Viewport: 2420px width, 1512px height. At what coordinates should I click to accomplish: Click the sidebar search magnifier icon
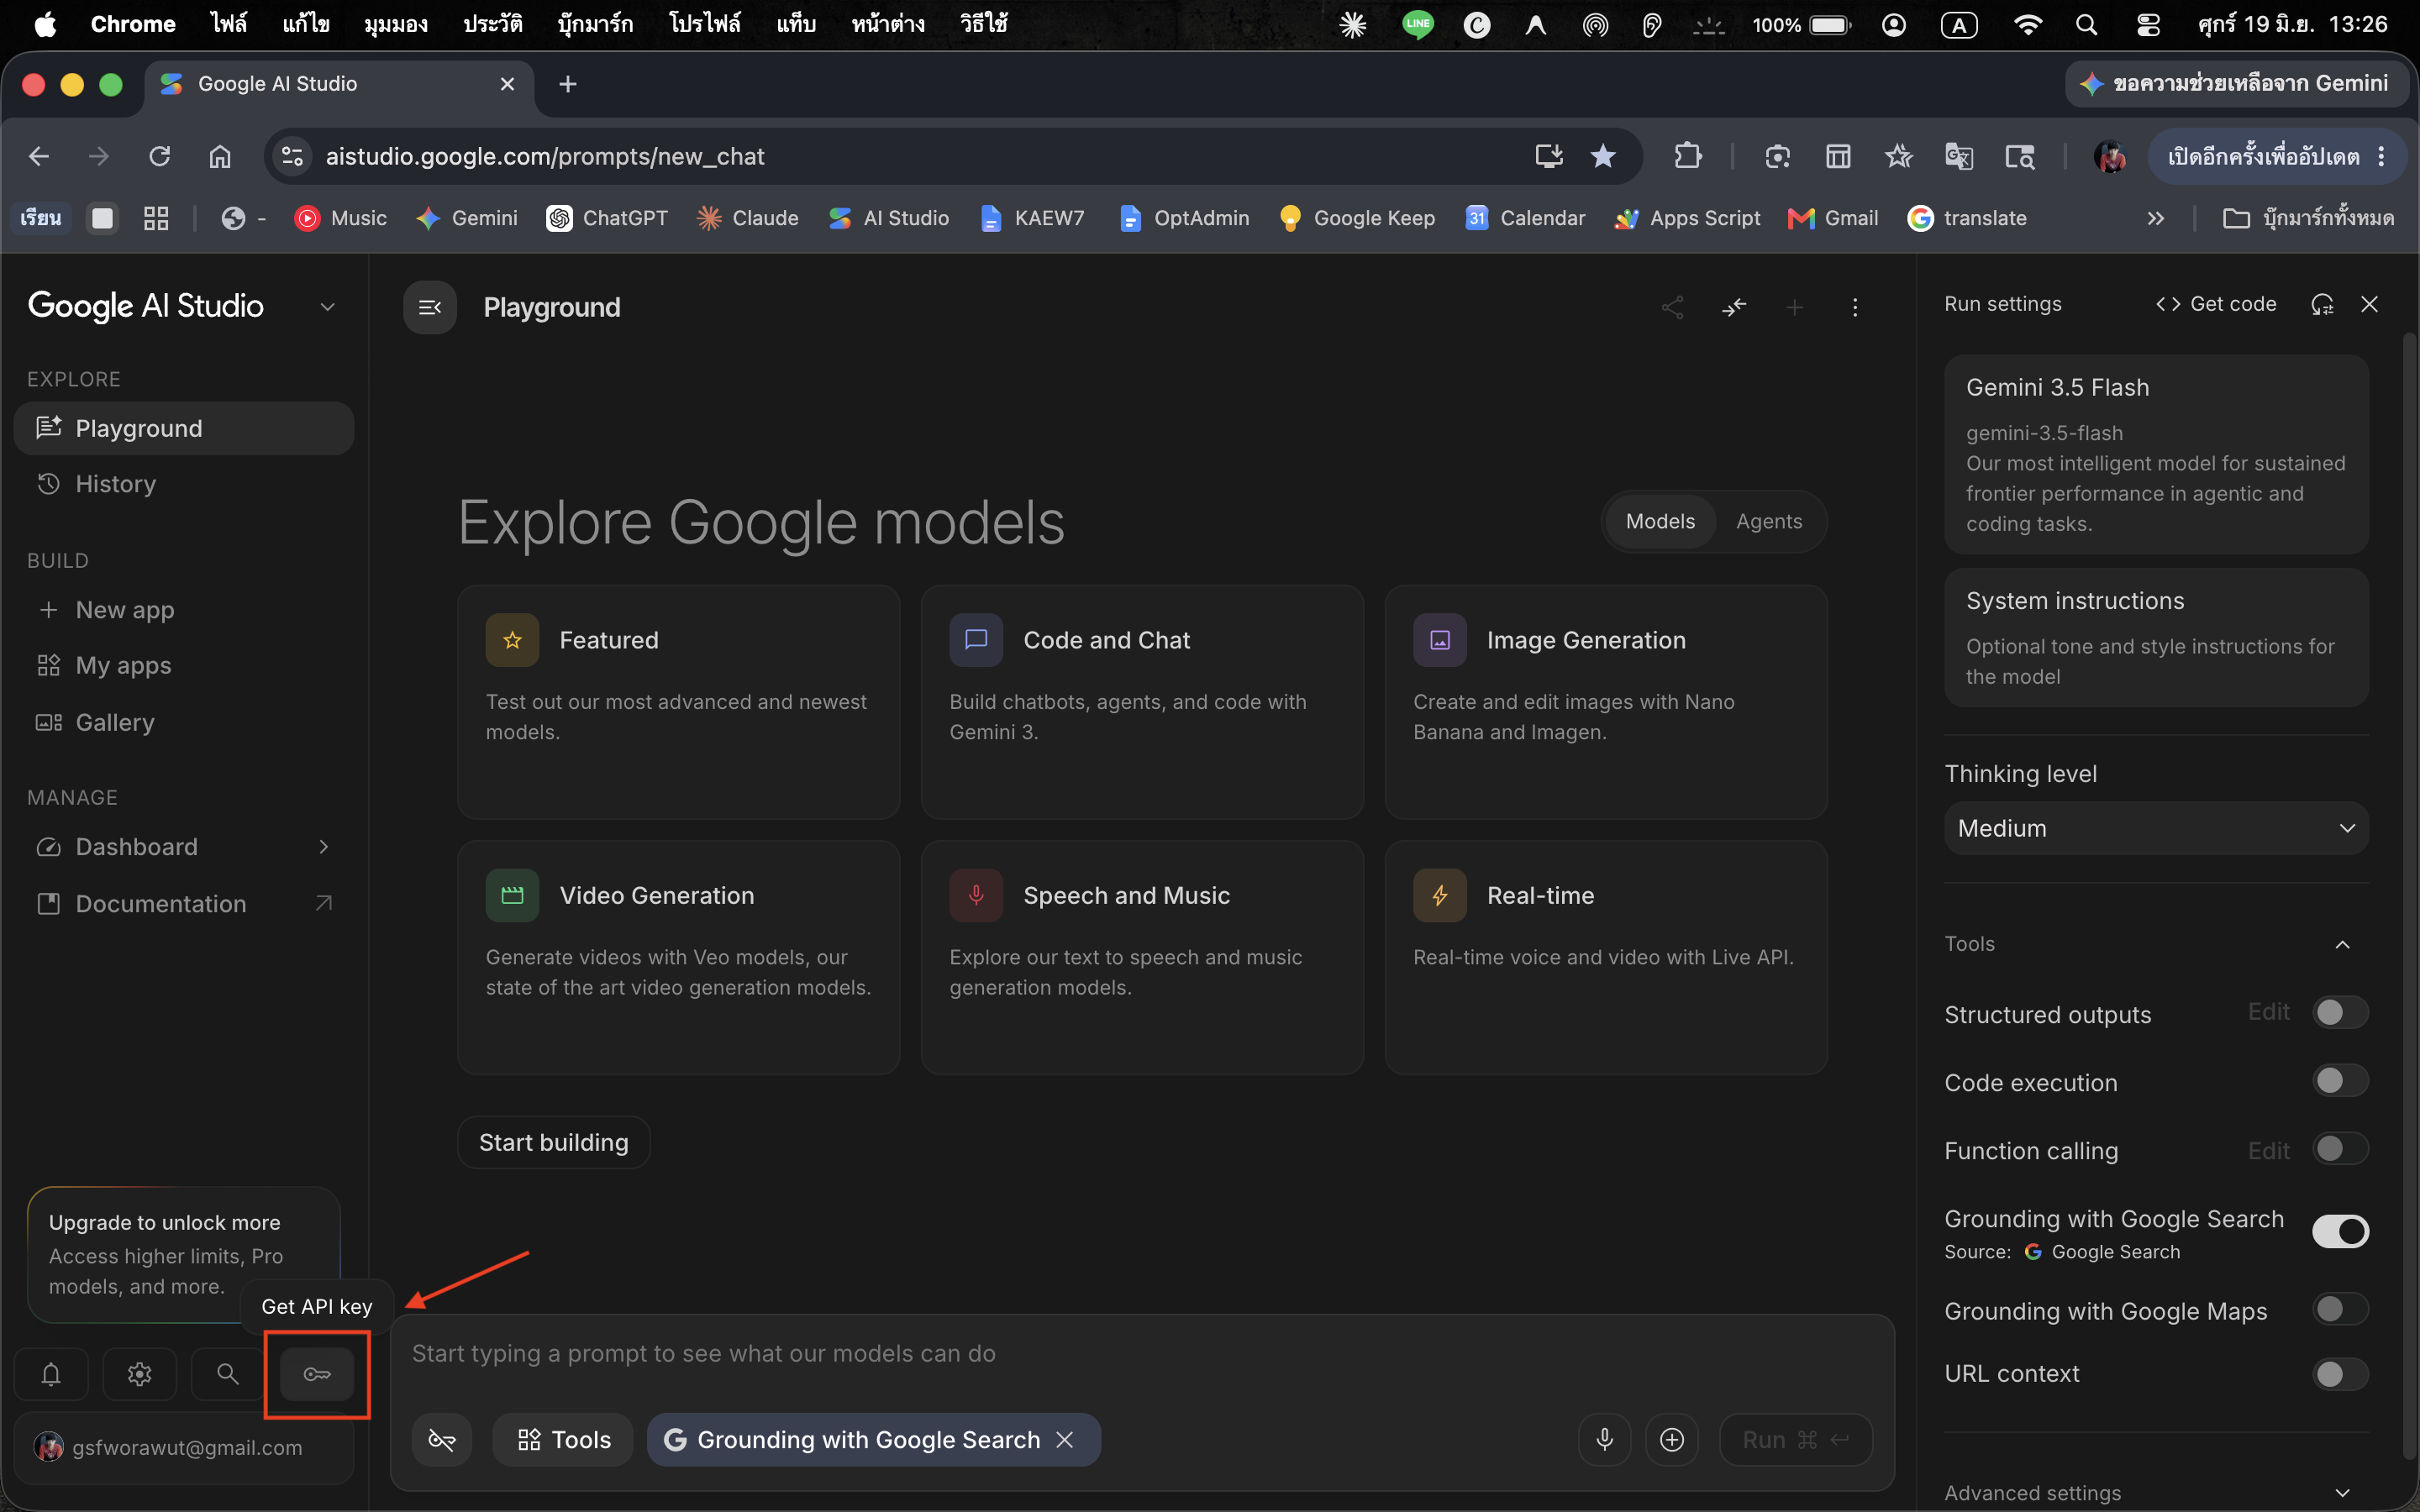228,1374
